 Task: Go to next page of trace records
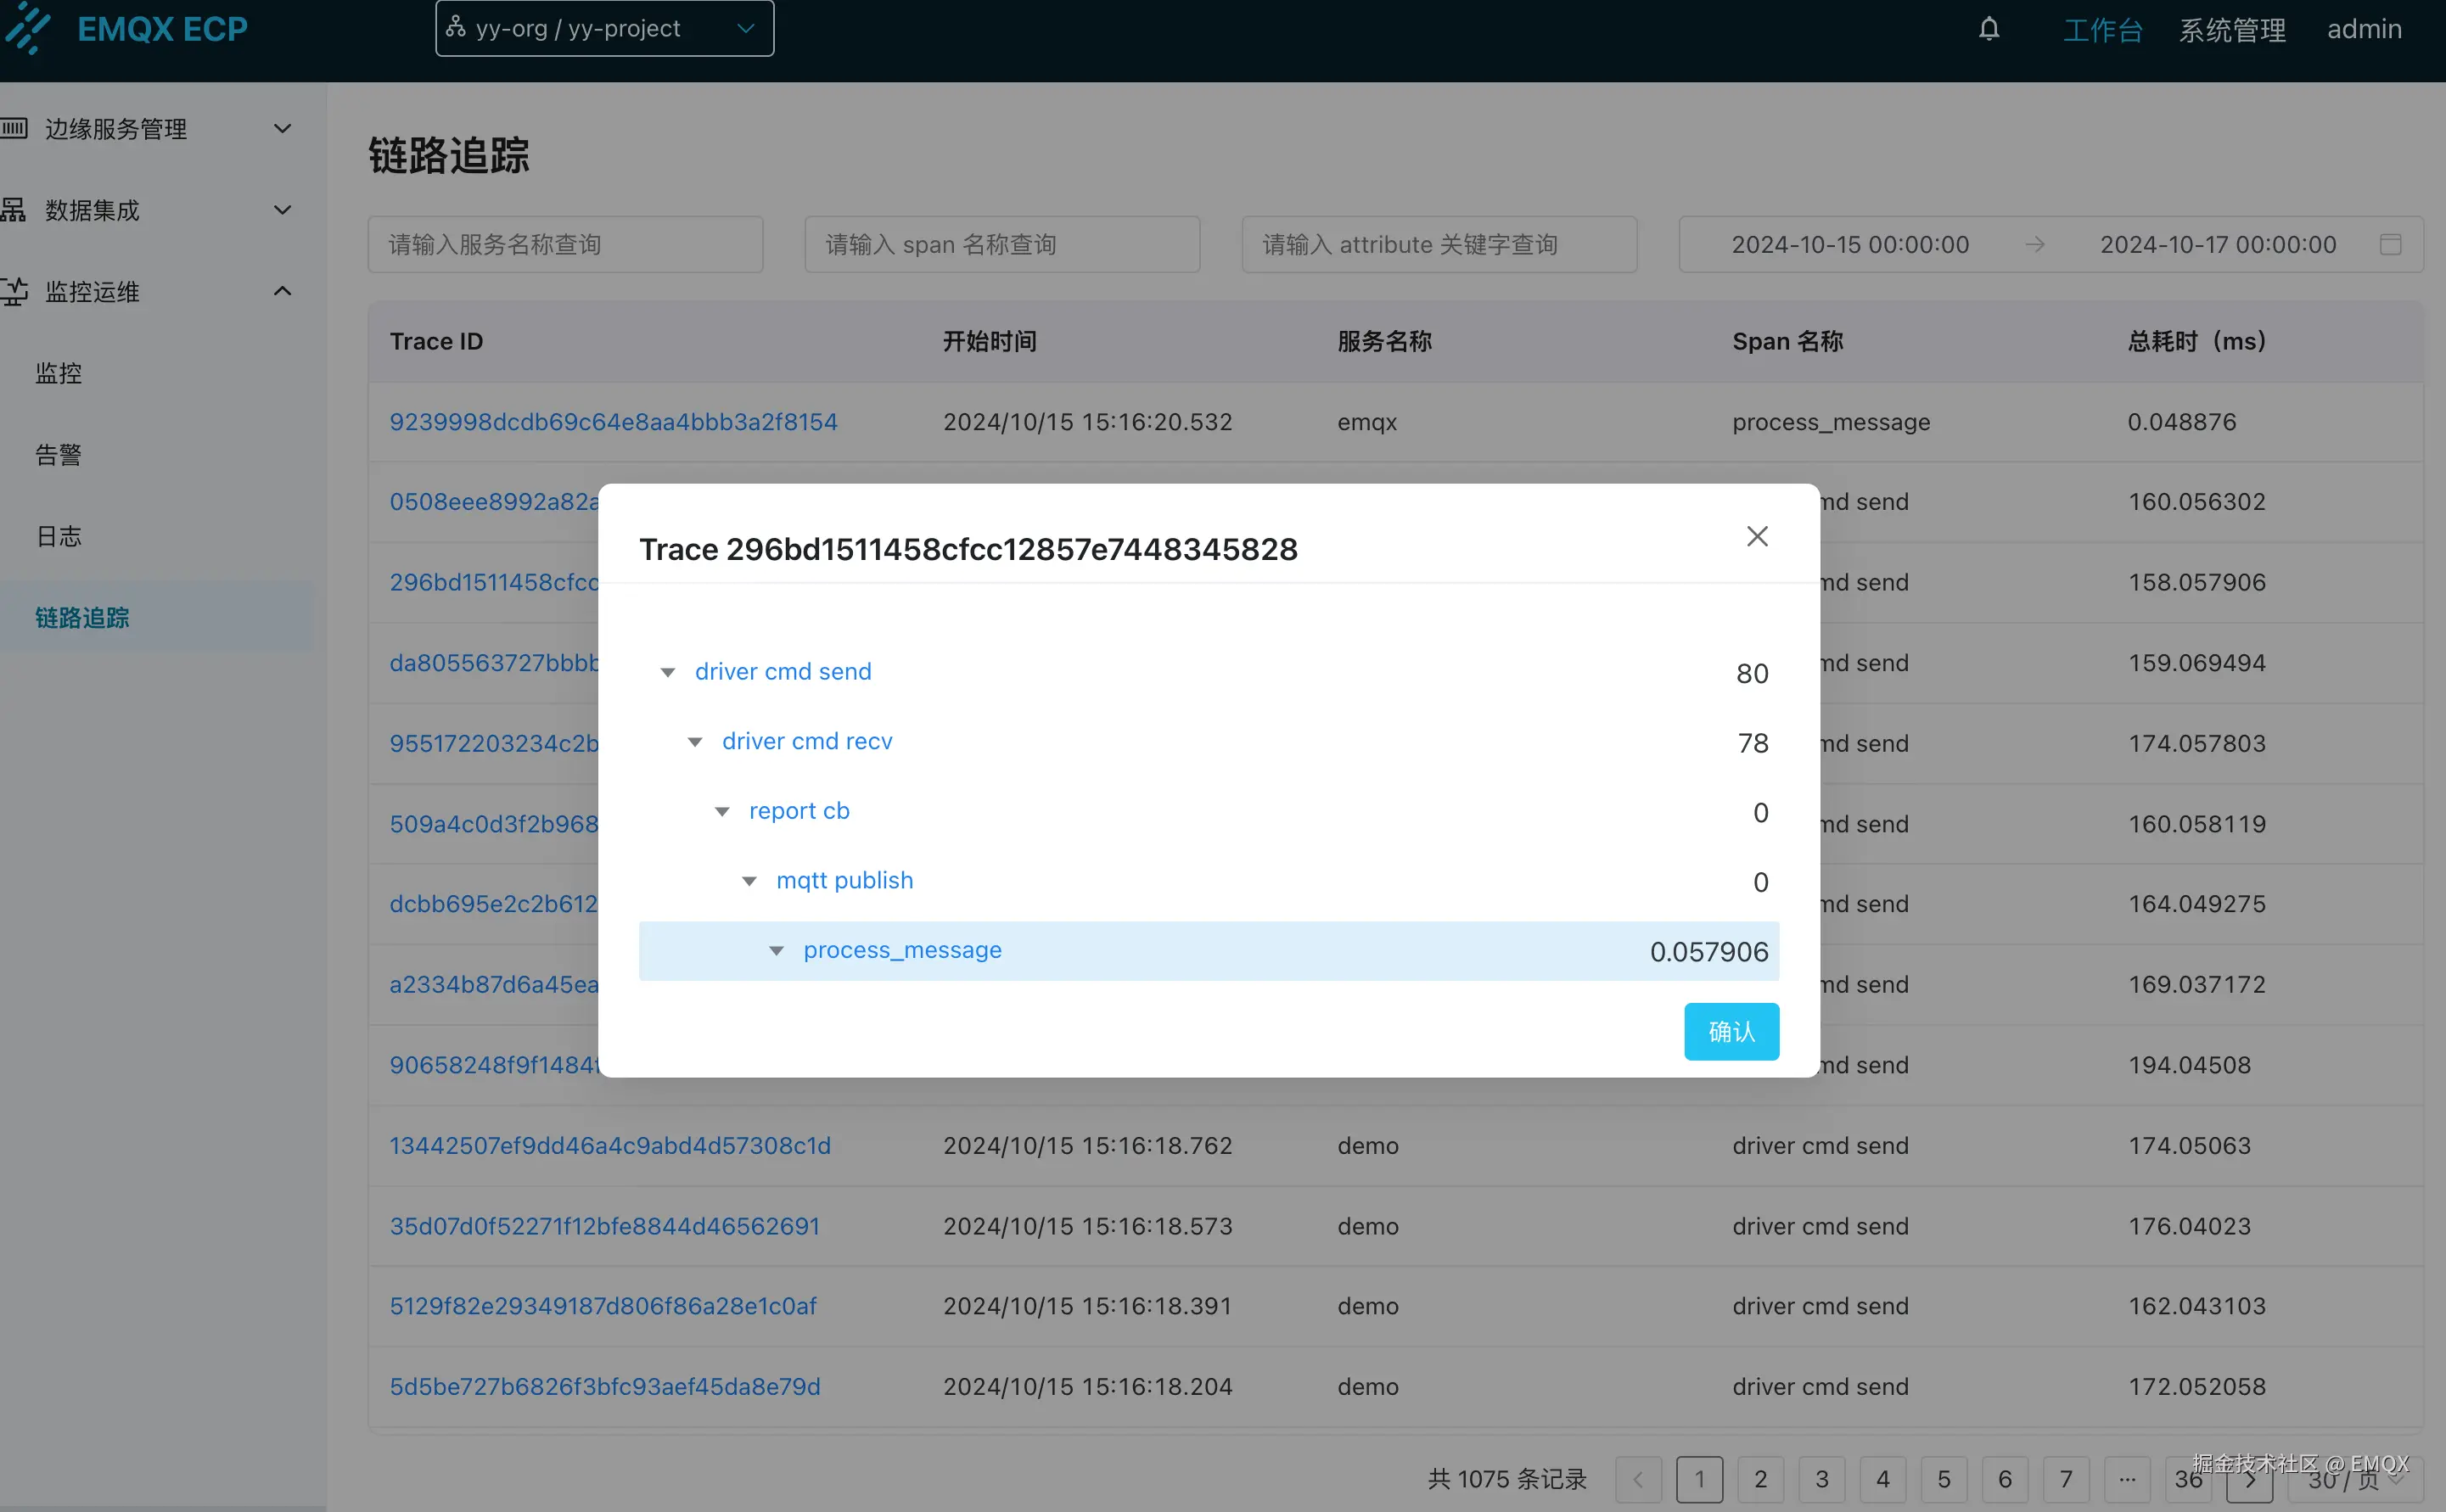(2249, 1480)
